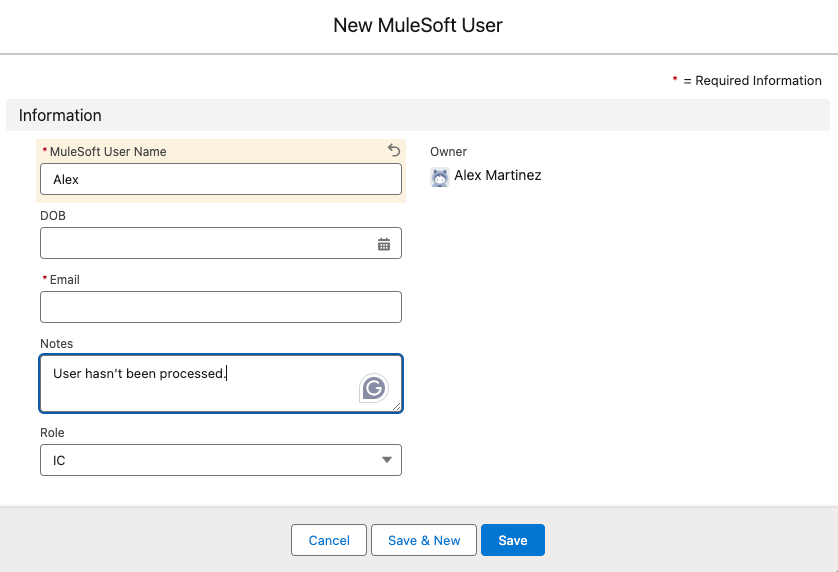838x572 pixels.
Task: Undo changes to MuleSoft User Name field
Action: pos(394,150)
